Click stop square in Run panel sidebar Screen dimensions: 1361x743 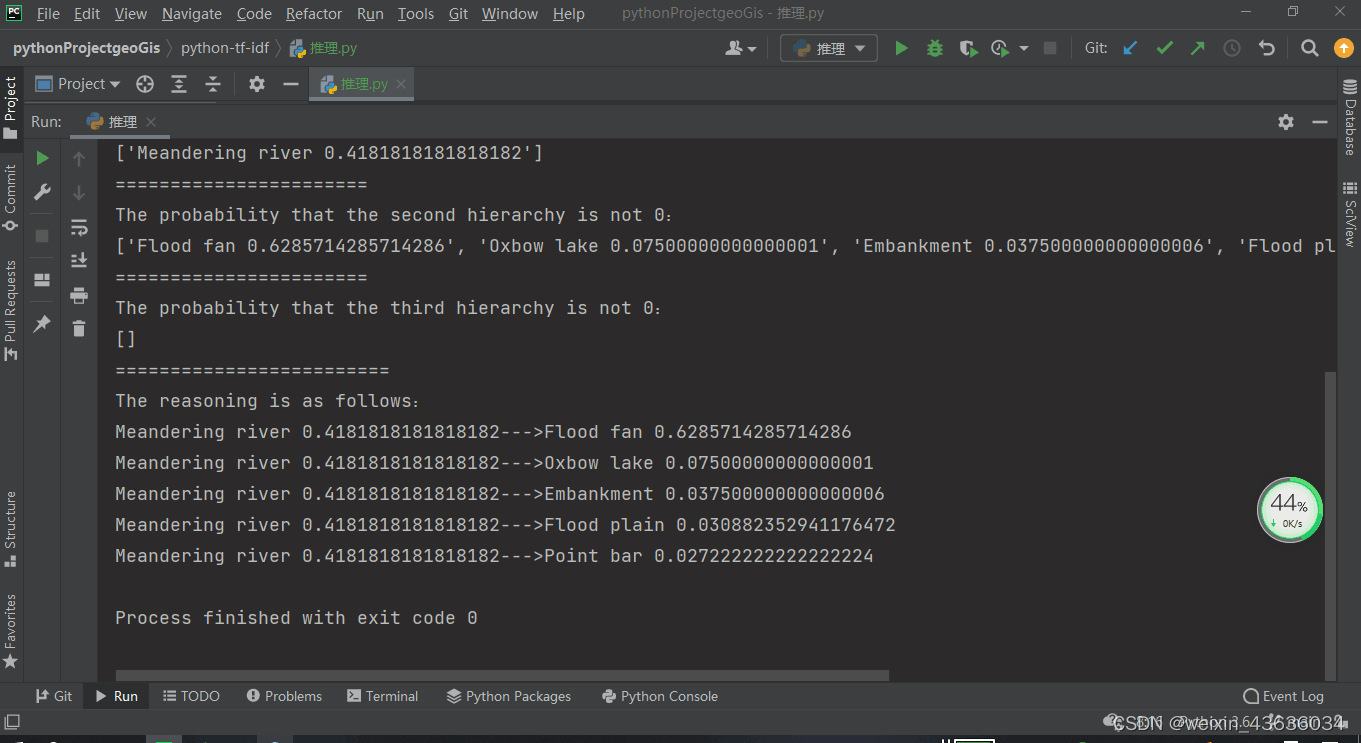[x=42, y=236]
